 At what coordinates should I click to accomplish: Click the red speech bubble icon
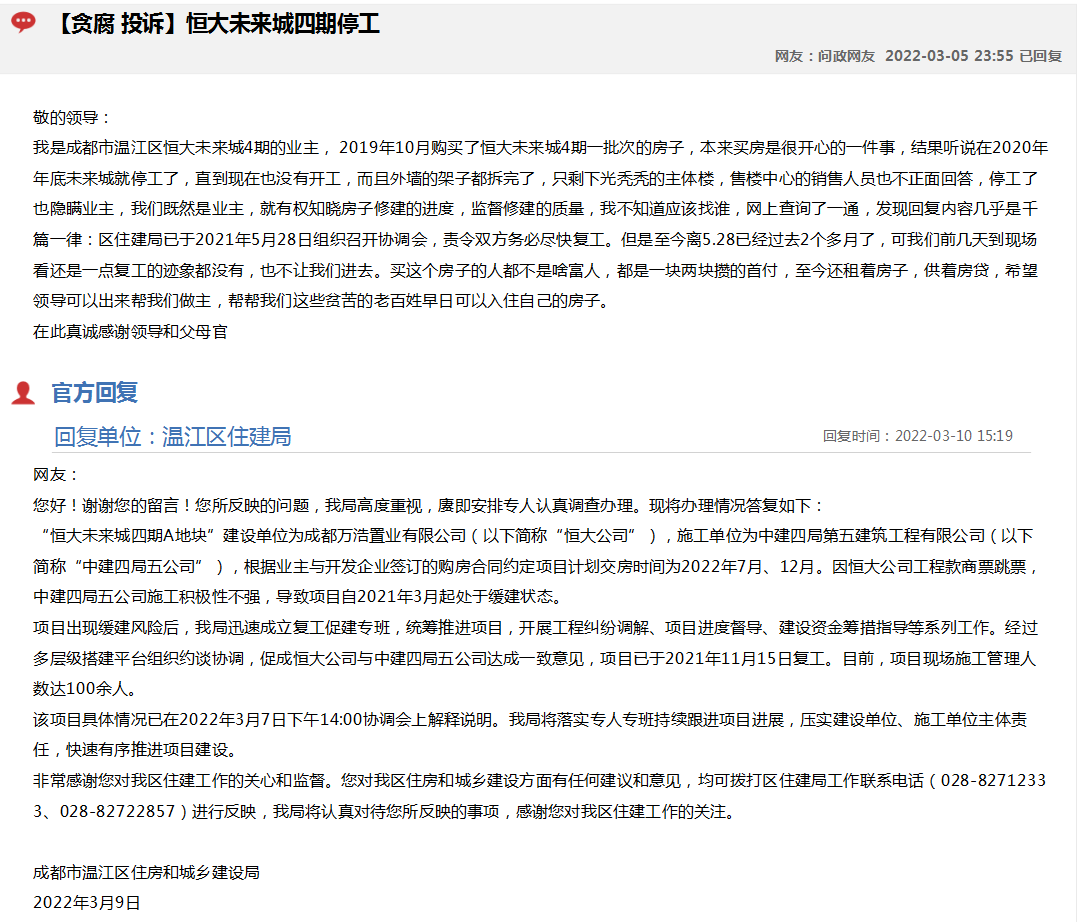[x=23, y=22]
